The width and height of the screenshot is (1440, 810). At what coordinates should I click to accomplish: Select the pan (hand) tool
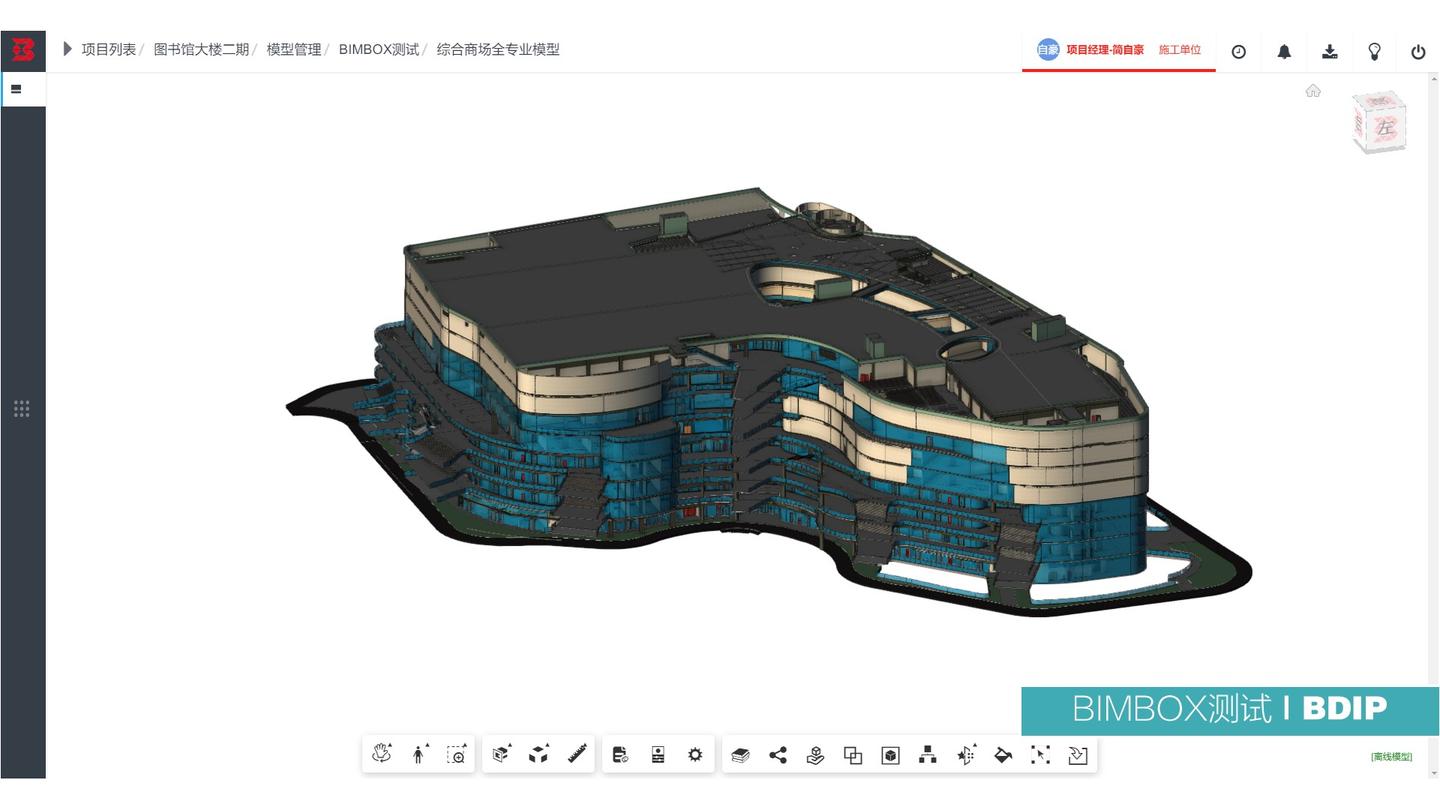[381, 754]
